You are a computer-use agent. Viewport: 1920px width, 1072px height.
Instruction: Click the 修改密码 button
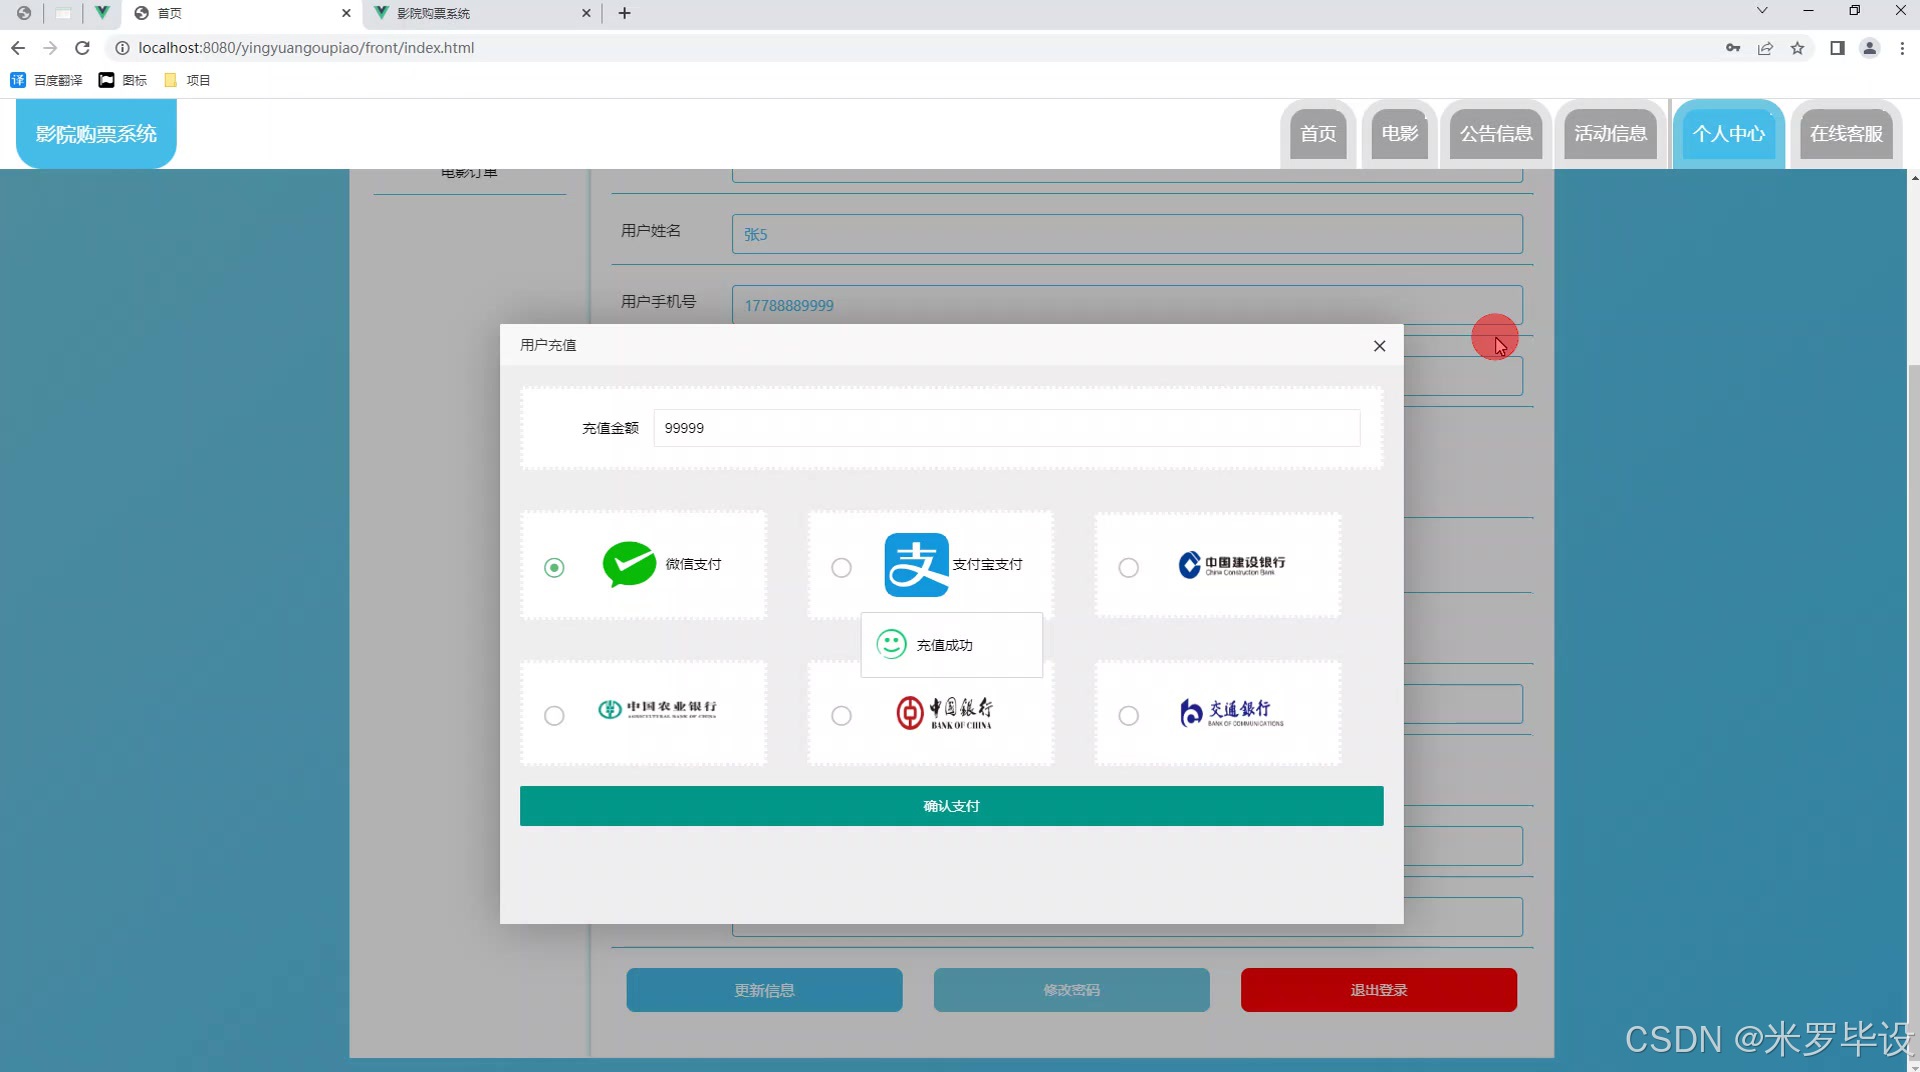point(1071,990)
